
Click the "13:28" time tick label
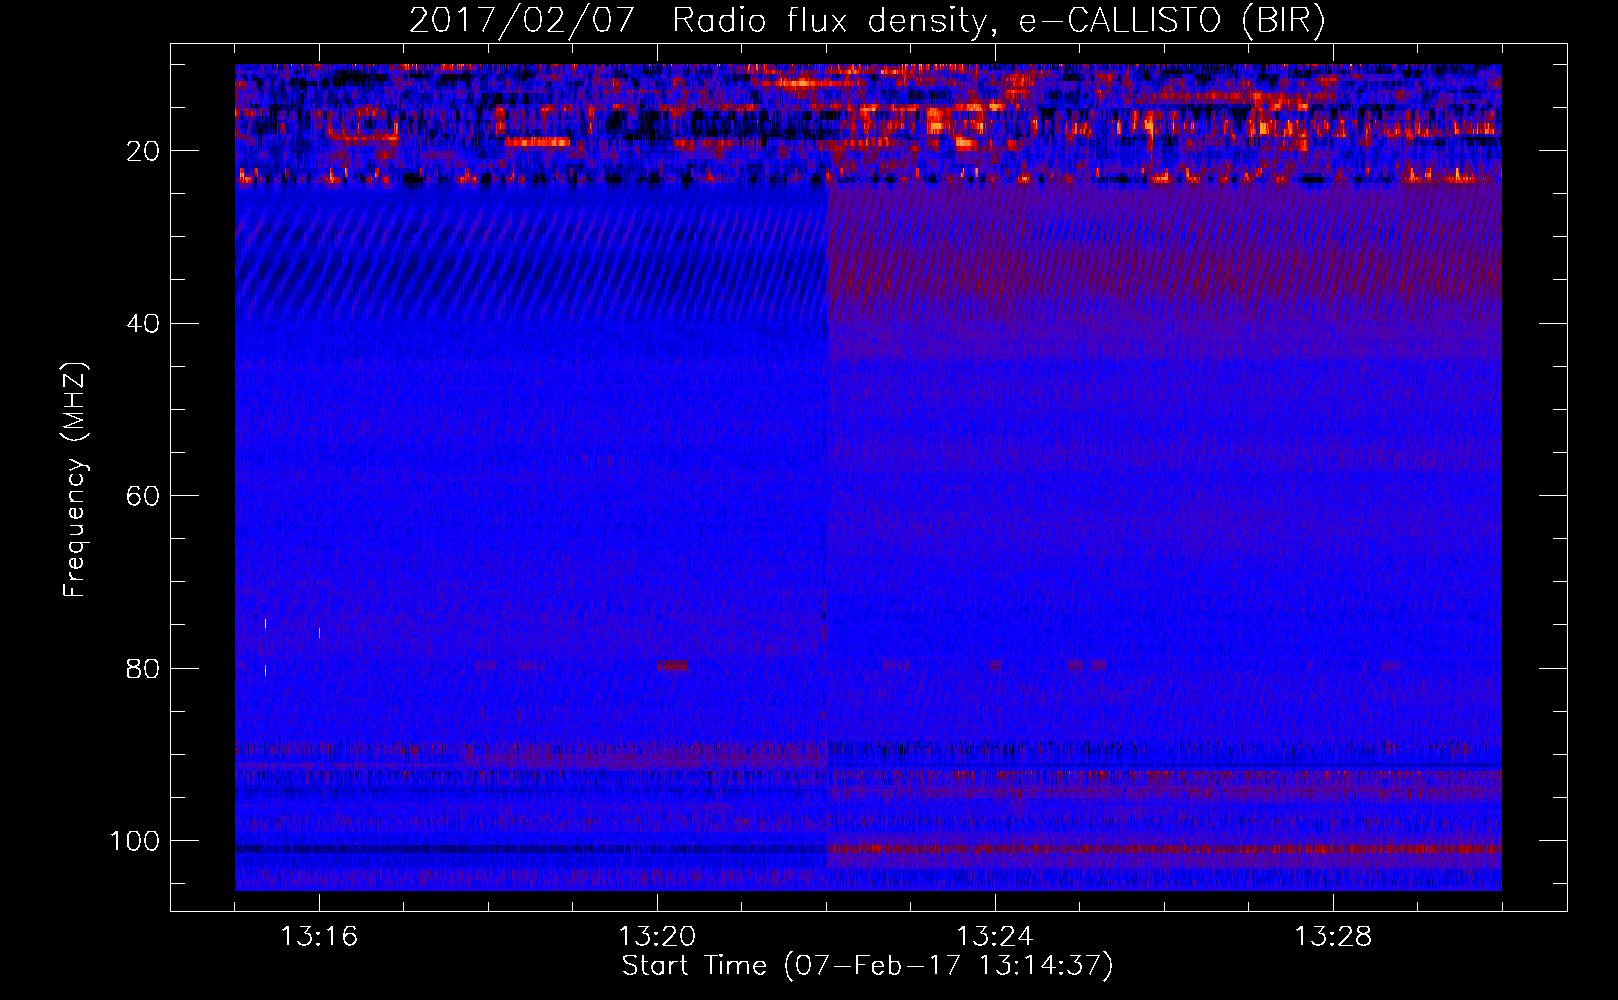[x=1333, y=937]
